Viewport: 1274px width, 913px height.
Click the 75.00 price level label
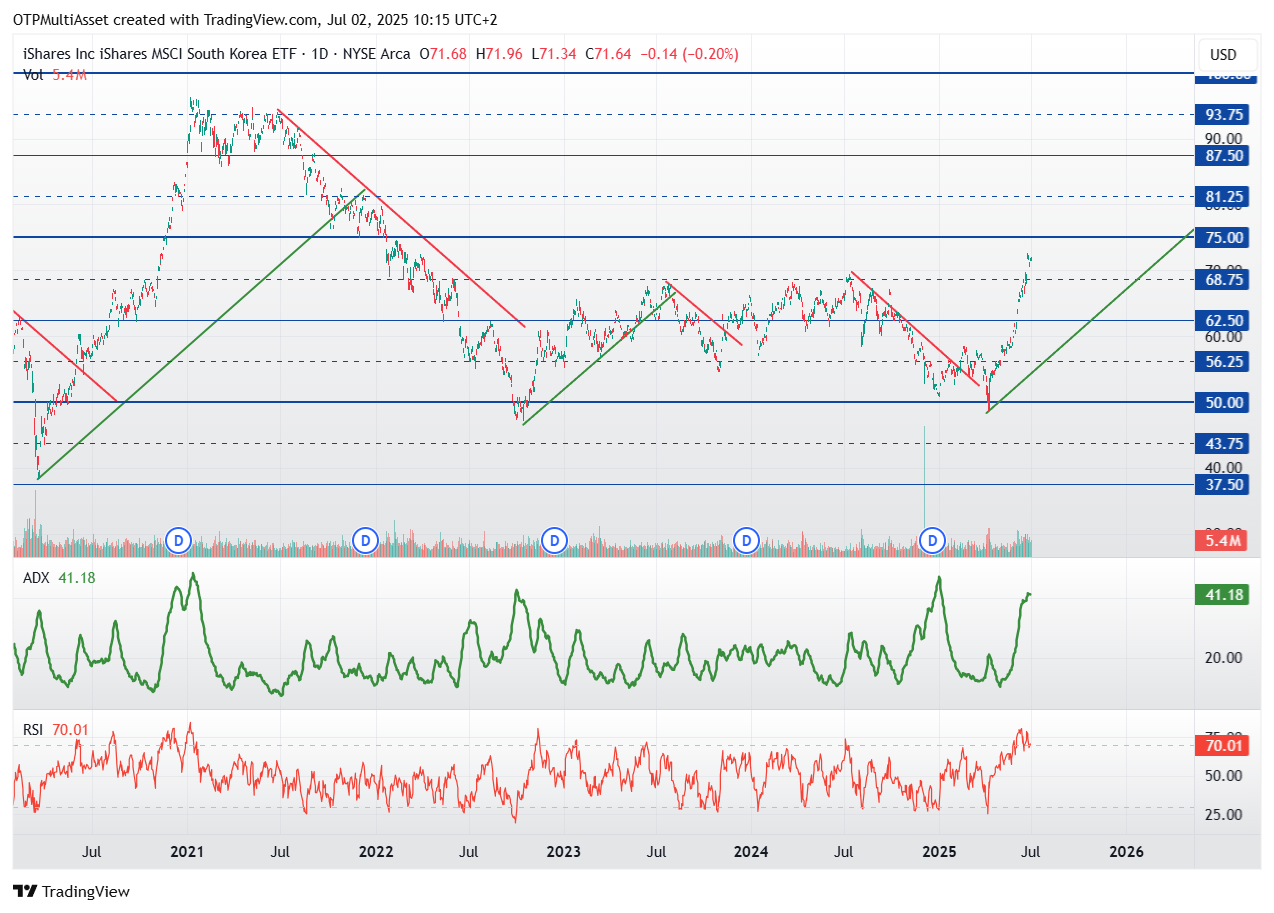click(1223, 237)
